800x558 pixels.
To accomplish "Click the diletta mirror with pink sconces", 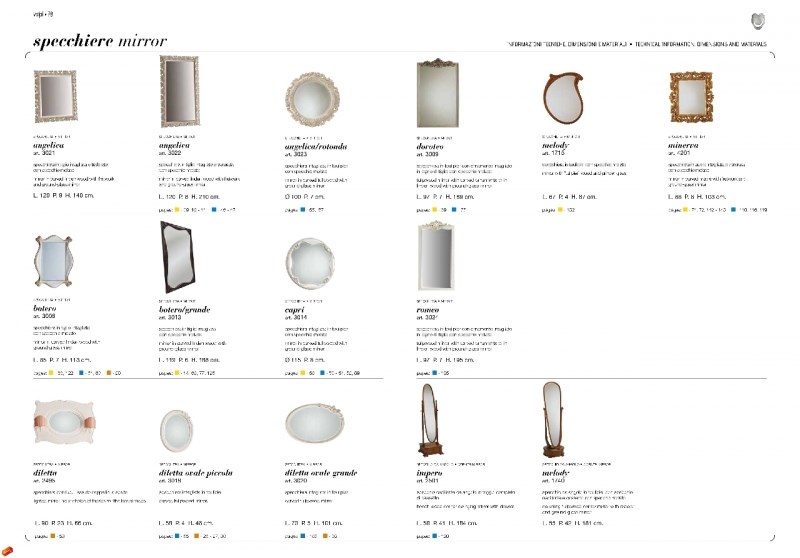I will pos(64,423).
